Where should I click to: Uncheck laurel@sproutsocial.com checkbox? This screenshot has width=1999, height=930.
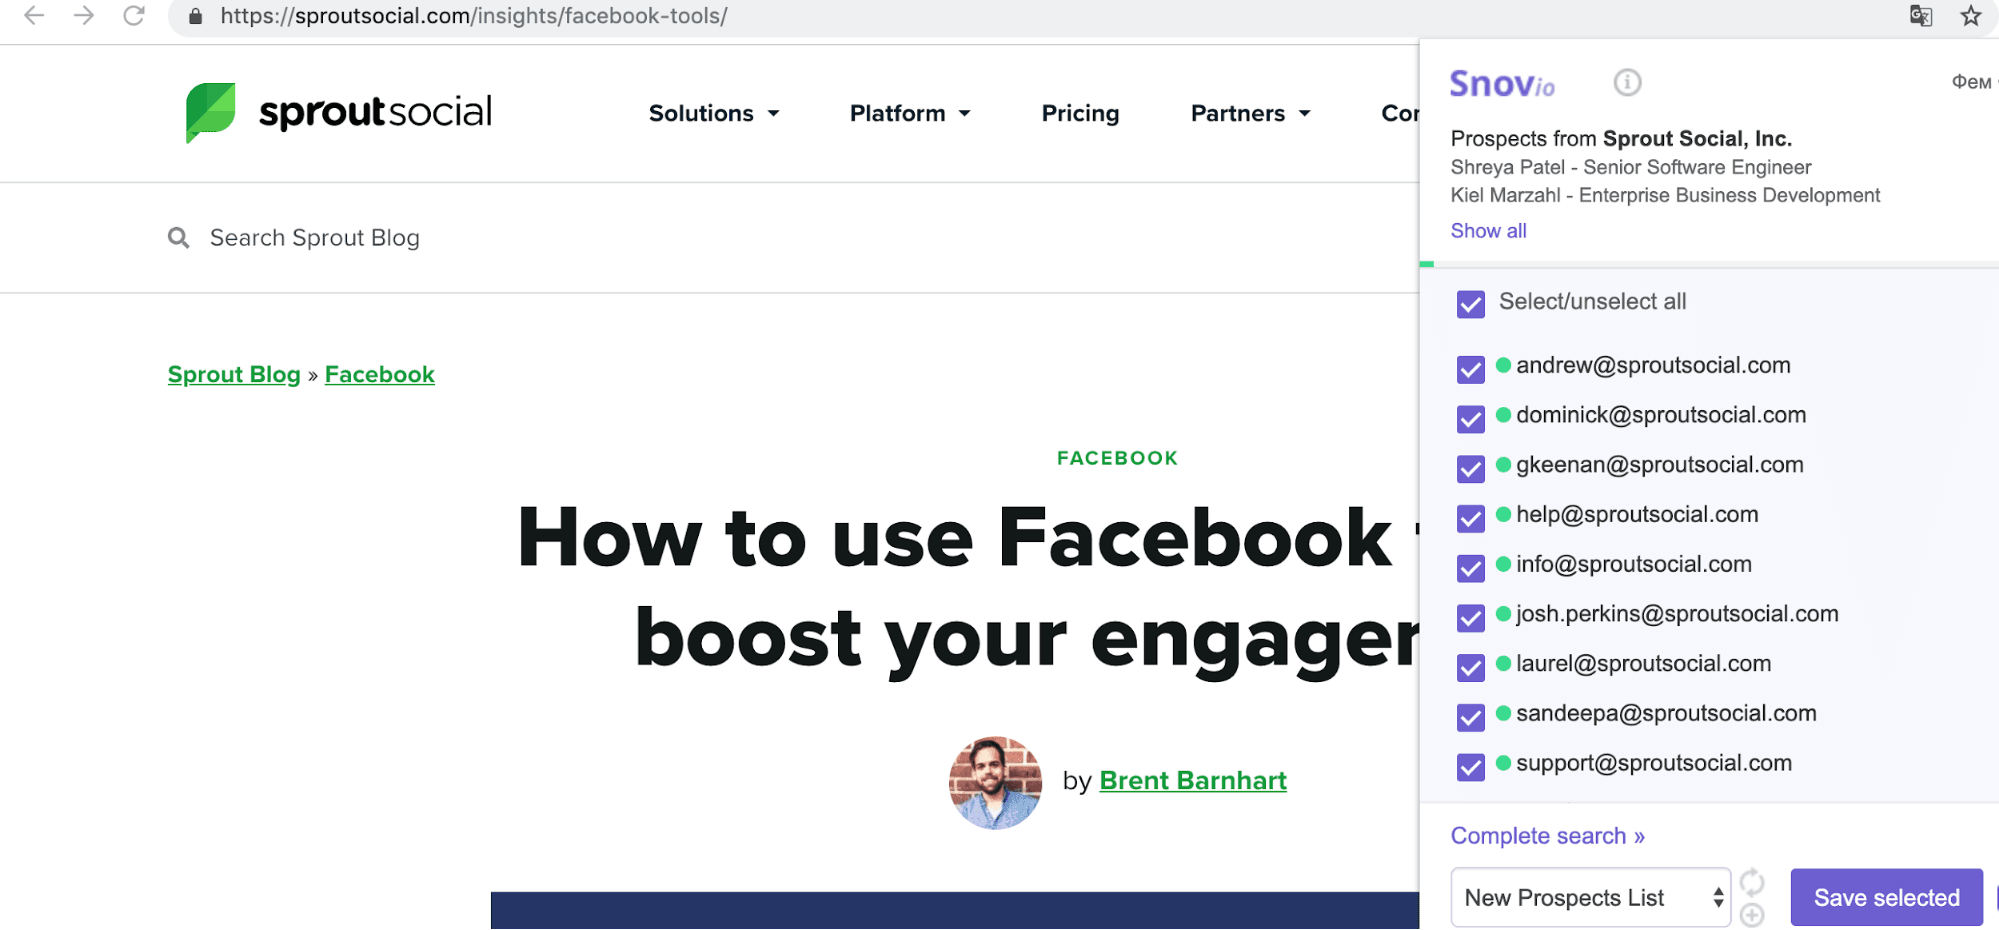(x=1471, y=667)
